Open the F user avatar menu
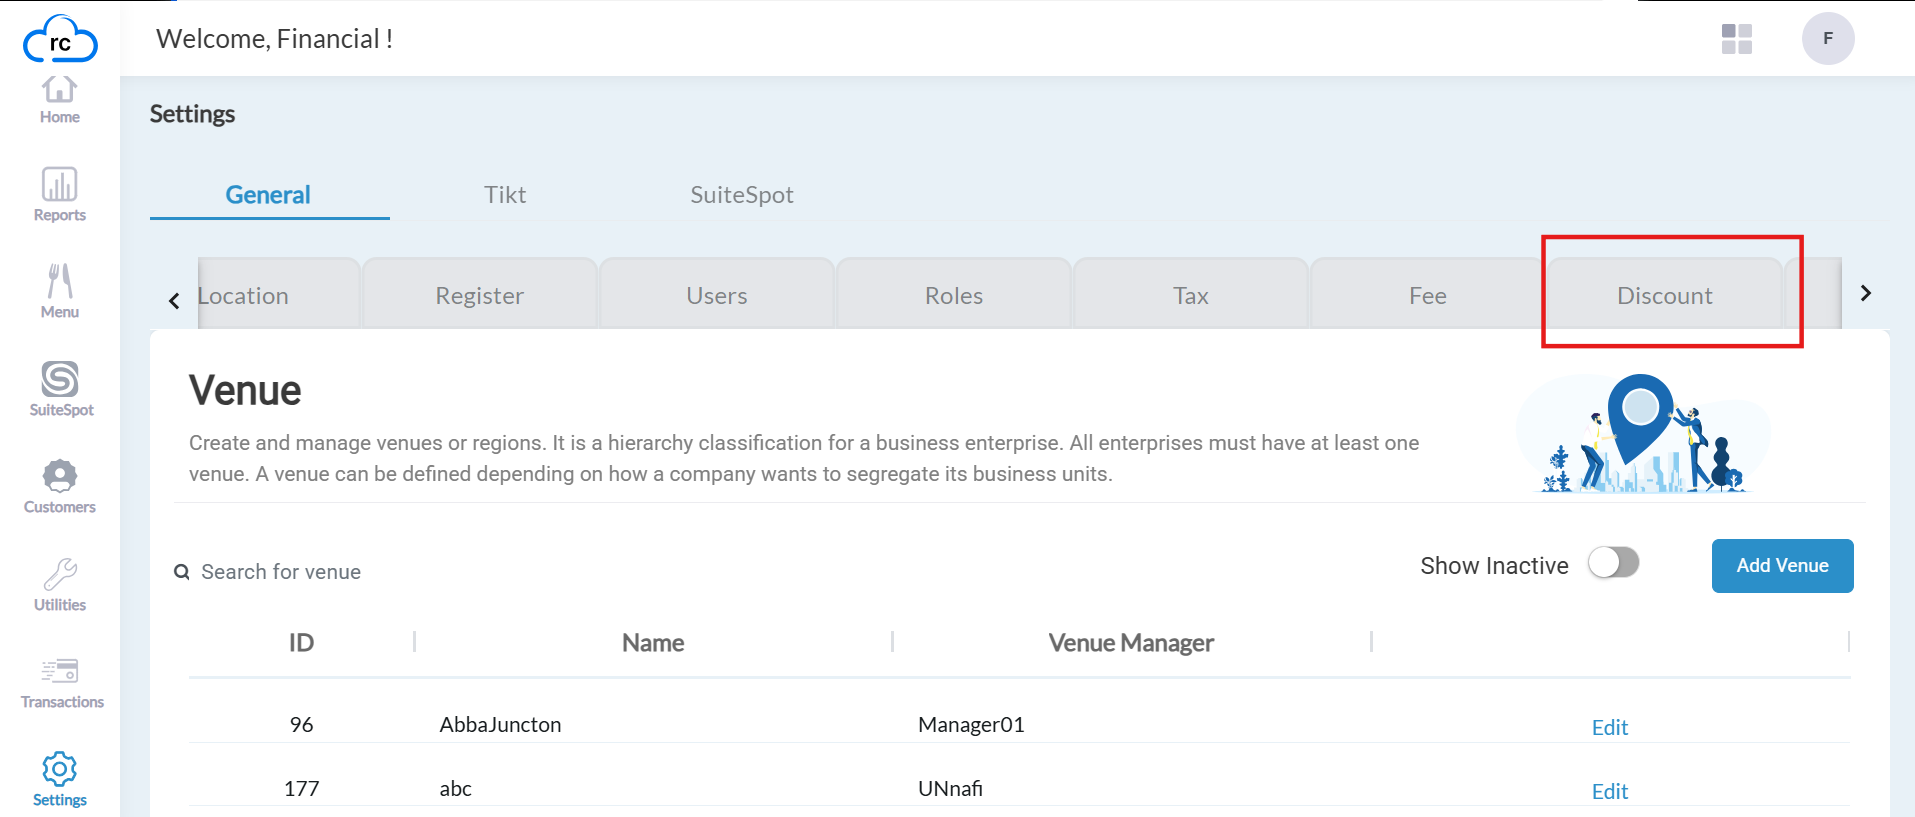This screenshot has width=1915, height=817. coord(1828,39)
